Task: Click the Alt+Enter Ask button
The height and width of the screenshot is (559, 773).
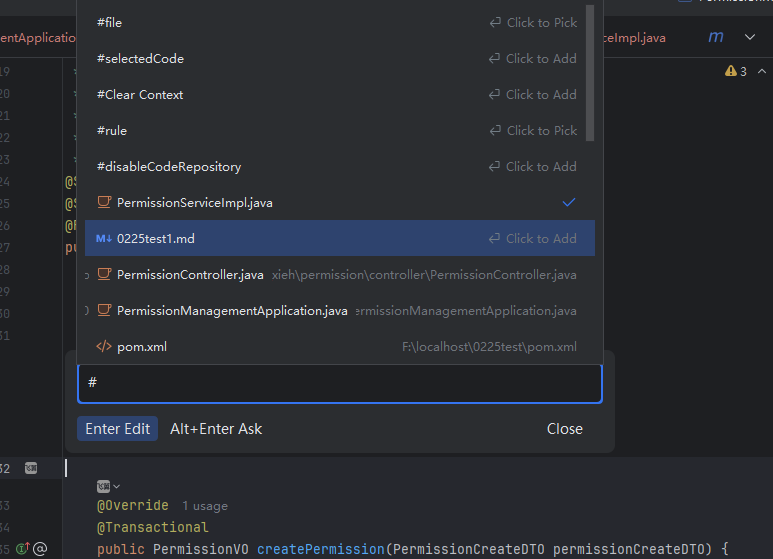Action: (216, 429)
